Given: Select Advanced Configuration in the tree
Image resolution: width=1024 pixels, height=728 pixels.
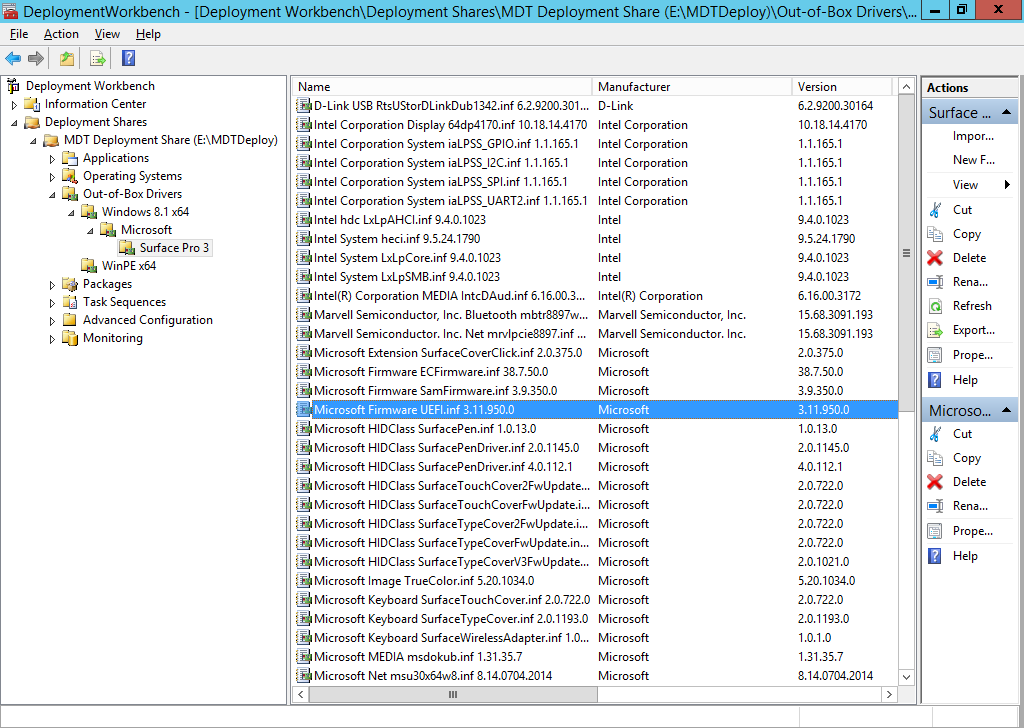Looking at the screenshot, I should (x=148, y=320).
